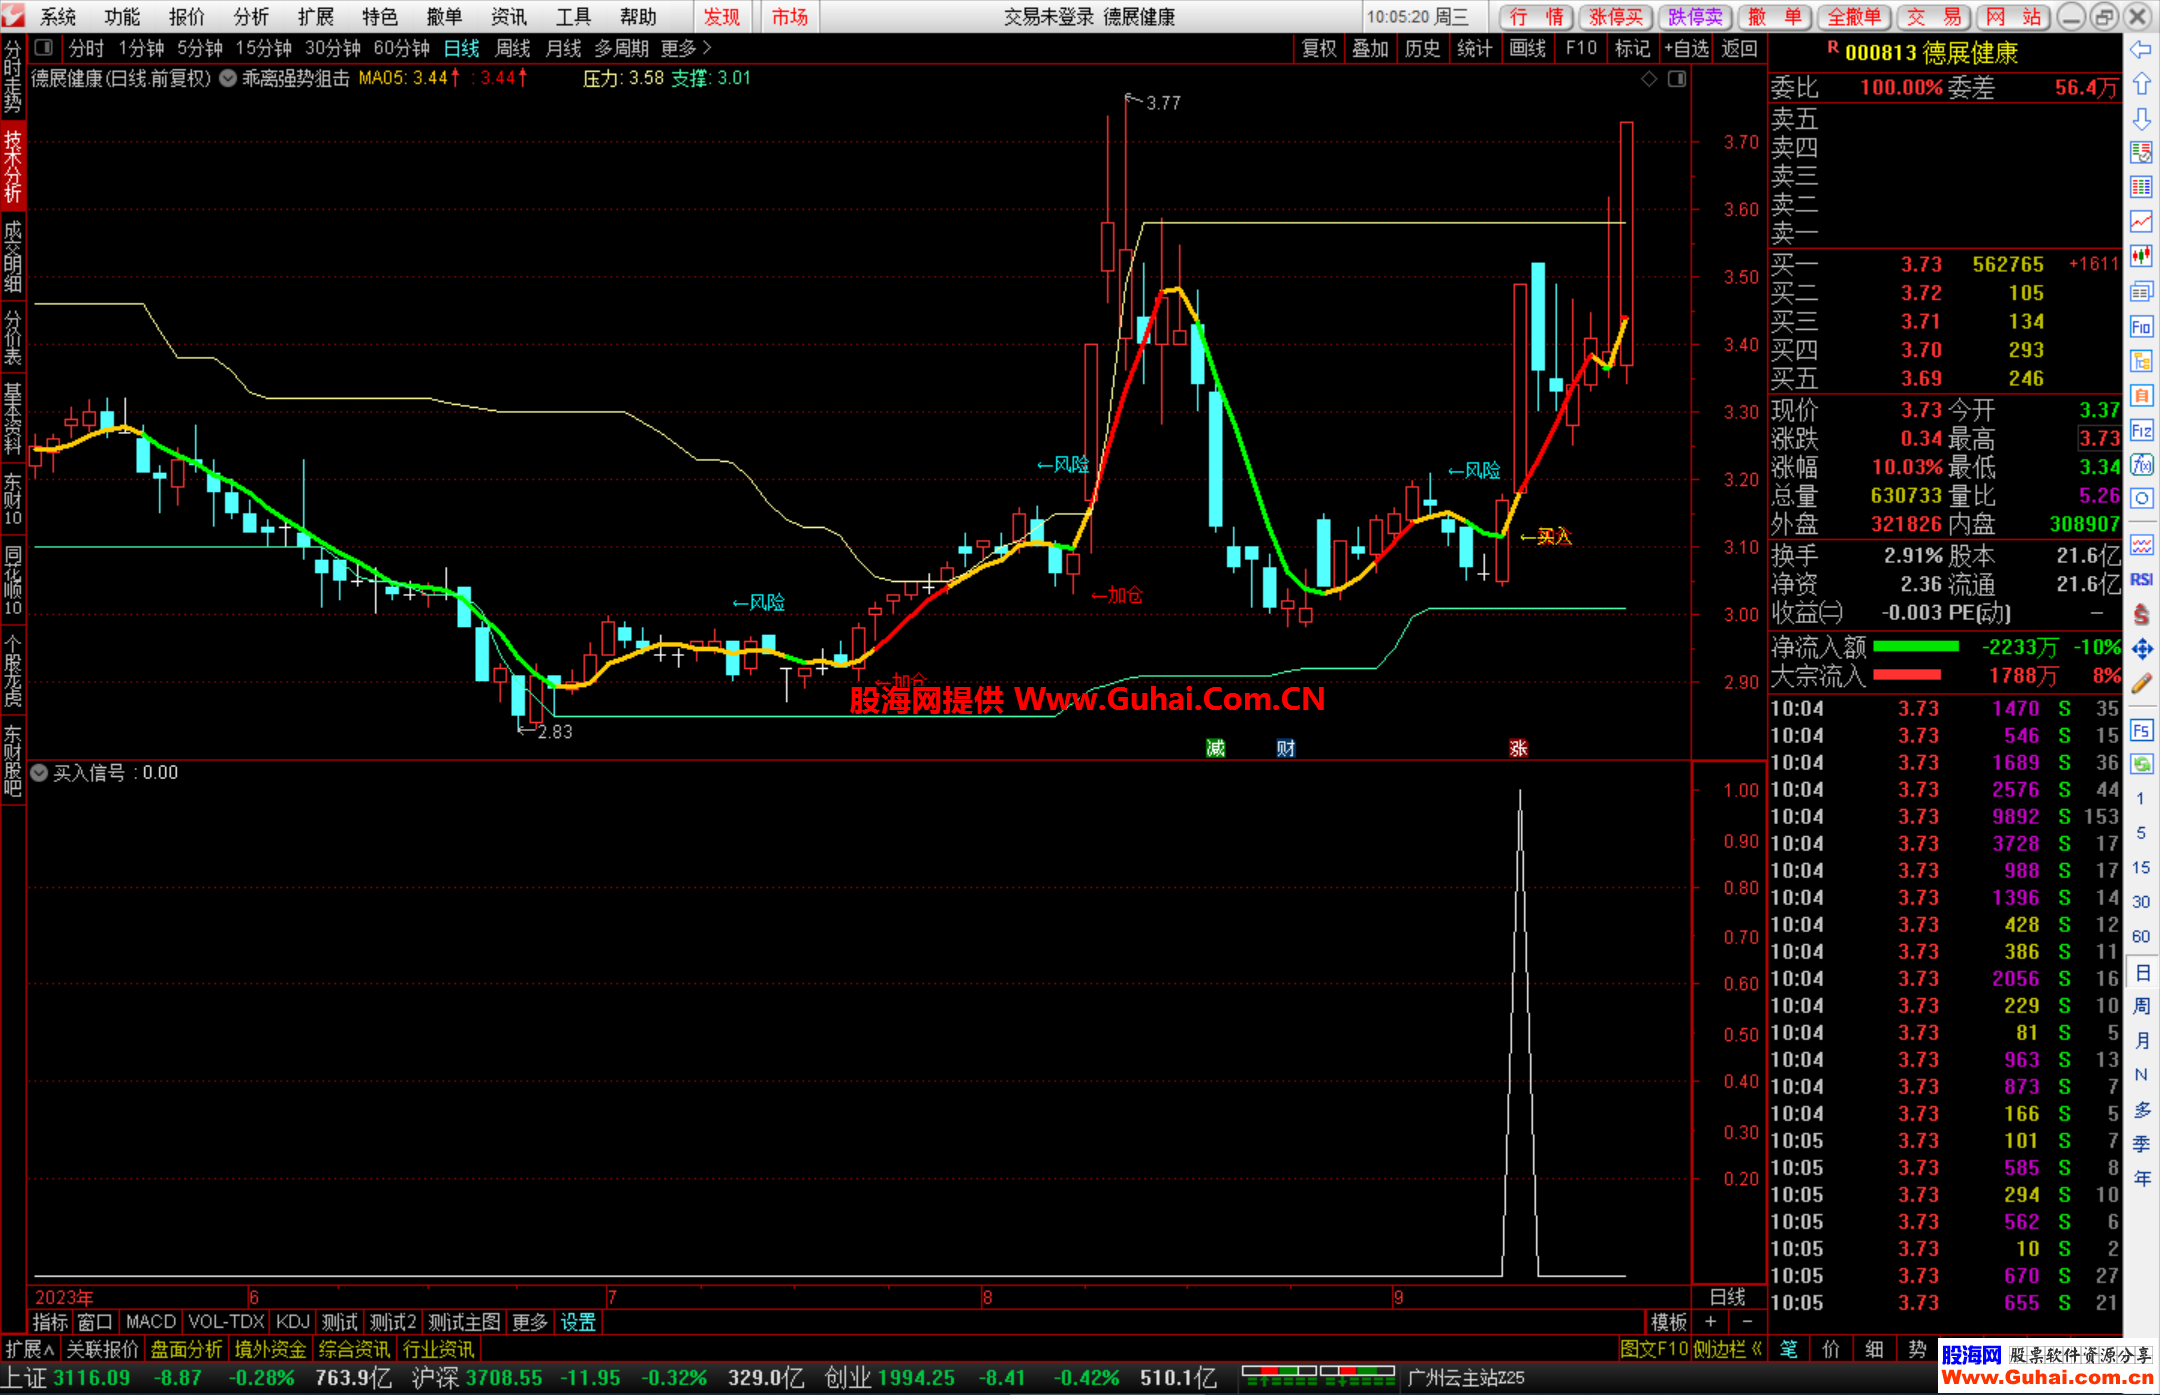Click the 成交明细 left sidebar tab
This screenshot has width=2160, height=1395.
point(13,256)
